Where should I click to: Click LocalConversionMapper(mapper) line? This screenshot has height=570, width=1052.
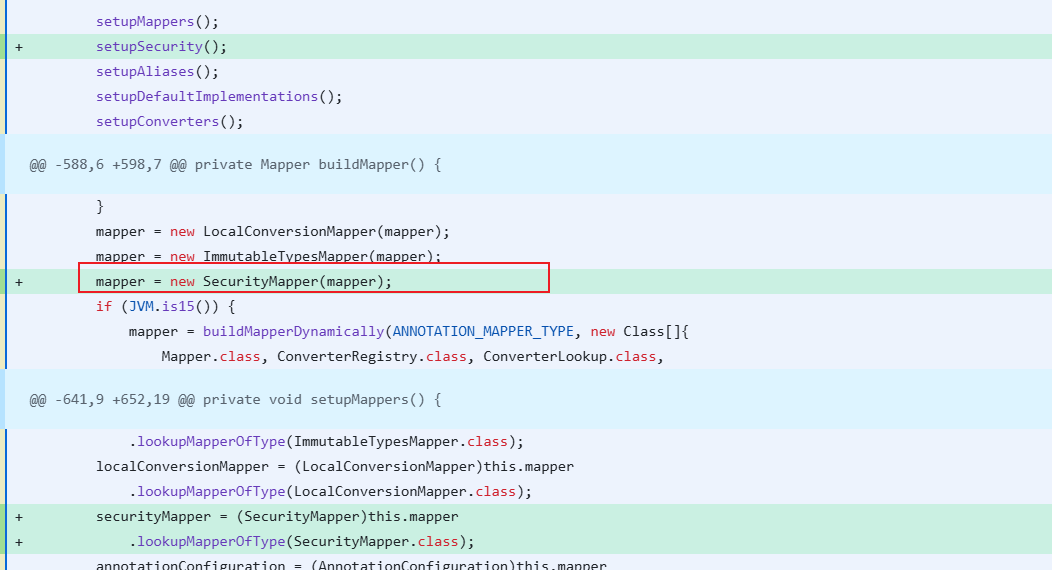click(272, 231)
